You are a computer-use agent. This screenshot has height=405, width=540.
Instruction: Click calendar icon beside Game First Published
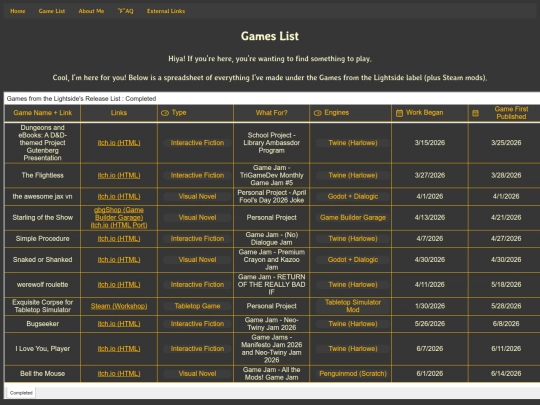pos(475,113)
